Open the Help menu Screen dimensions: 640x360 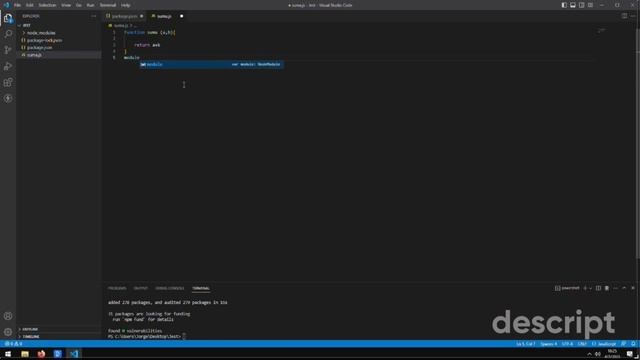(x=125, y=5)
